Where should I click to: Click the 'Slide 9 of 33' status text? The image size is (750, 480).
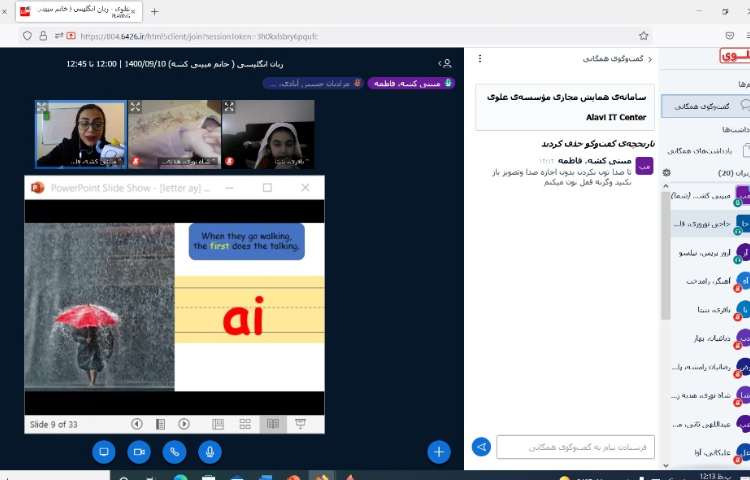point(54,424)
